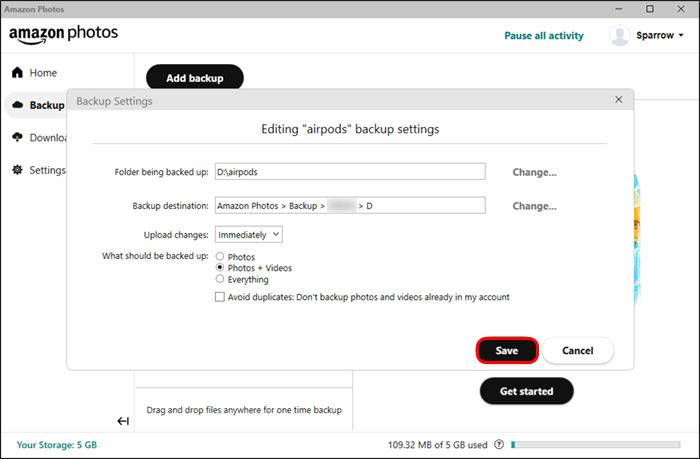The height and width of the screenshot is (459, 700).
Task: Click the drag and drop backup area text
Action: click(x=244, y=410)
